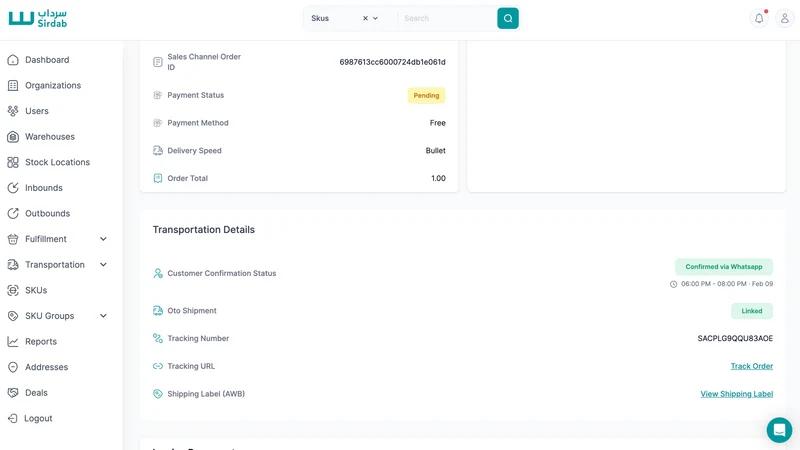Click the Customer Confirmation Status icon
This screenshot has width=800, height=450.
pos(158,273)
